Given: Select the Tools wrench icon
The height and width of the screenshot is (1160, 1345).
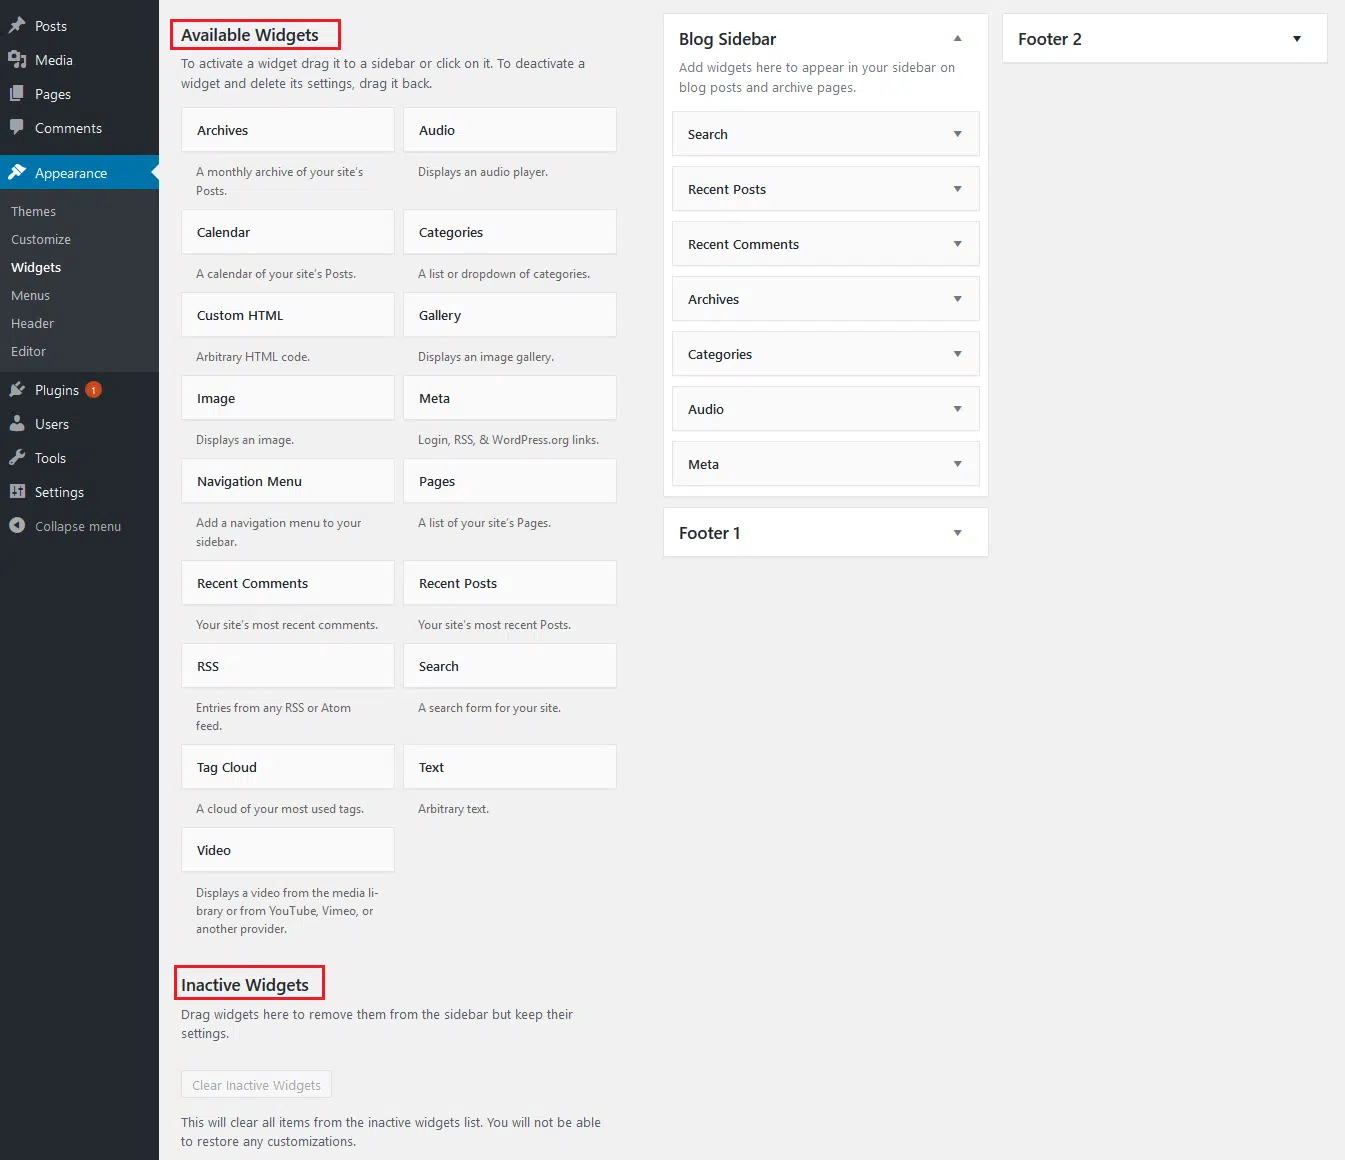Looking at the screenshot, I should point(16,457).
